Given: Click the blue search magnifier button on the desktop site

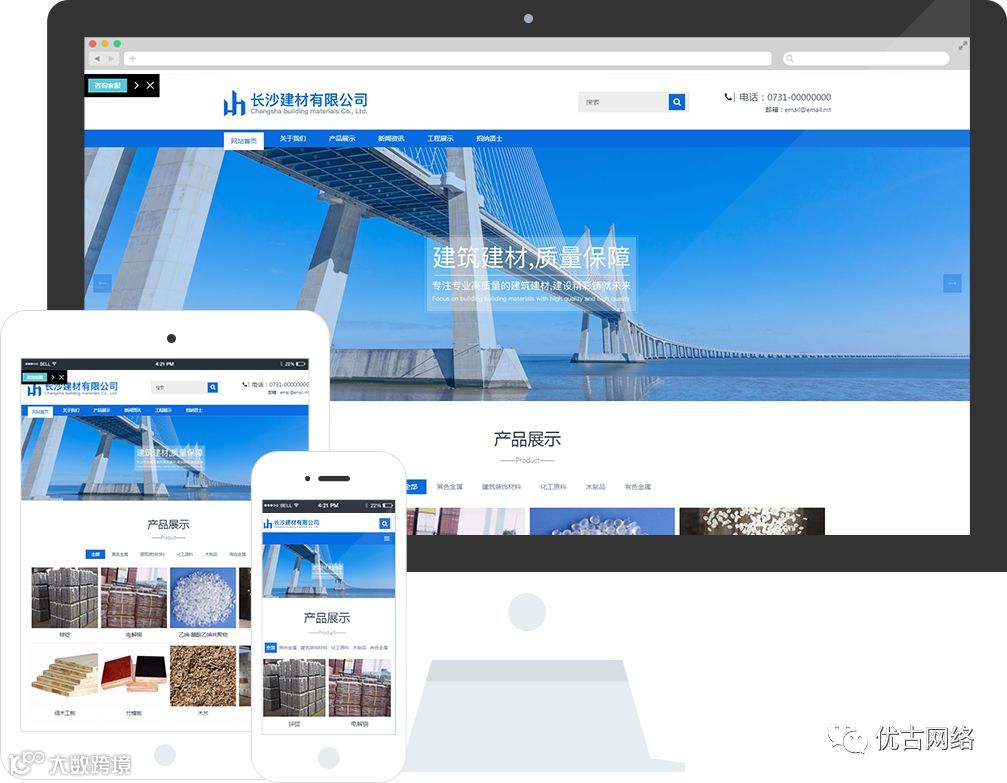Looking at the screenshot, I should (677, 102).
